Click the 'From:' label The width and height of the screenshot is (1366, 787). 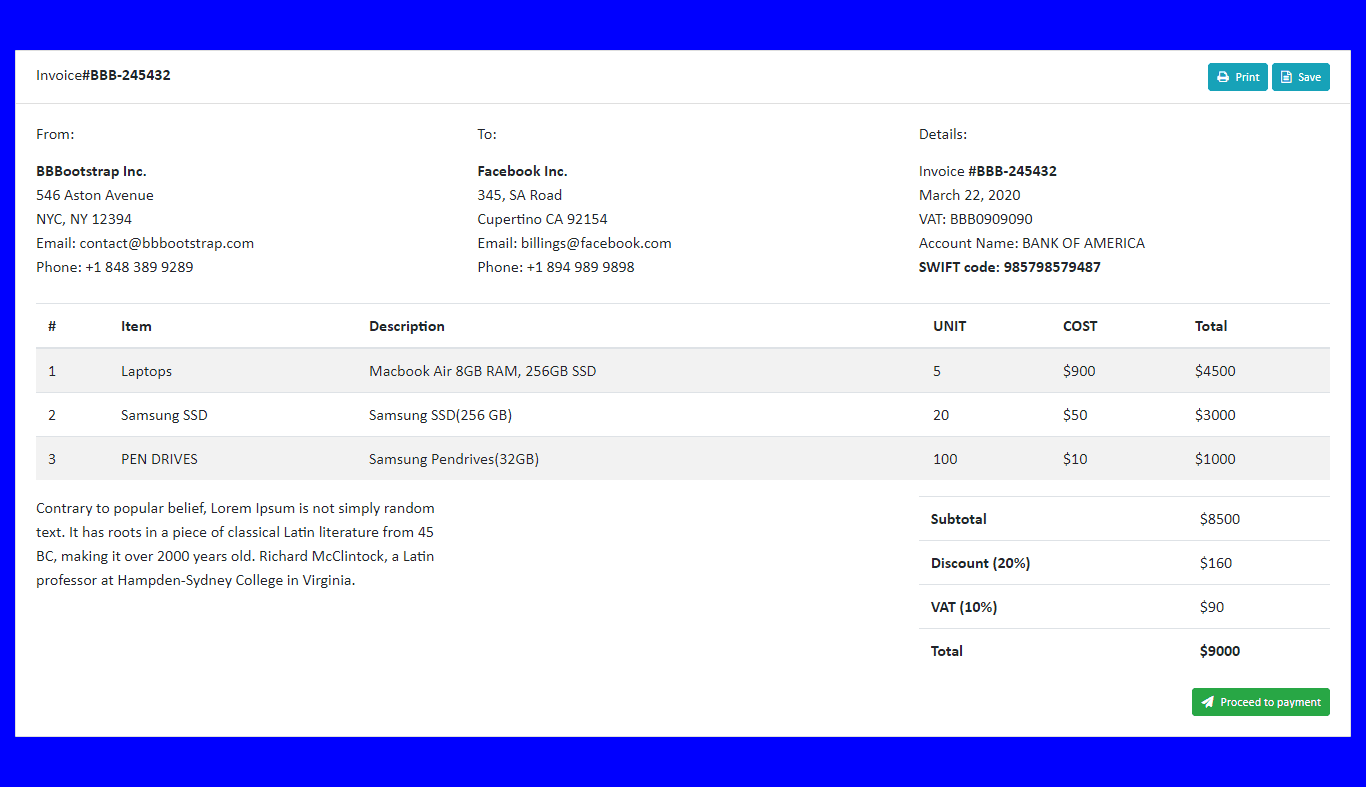(55, 134)
